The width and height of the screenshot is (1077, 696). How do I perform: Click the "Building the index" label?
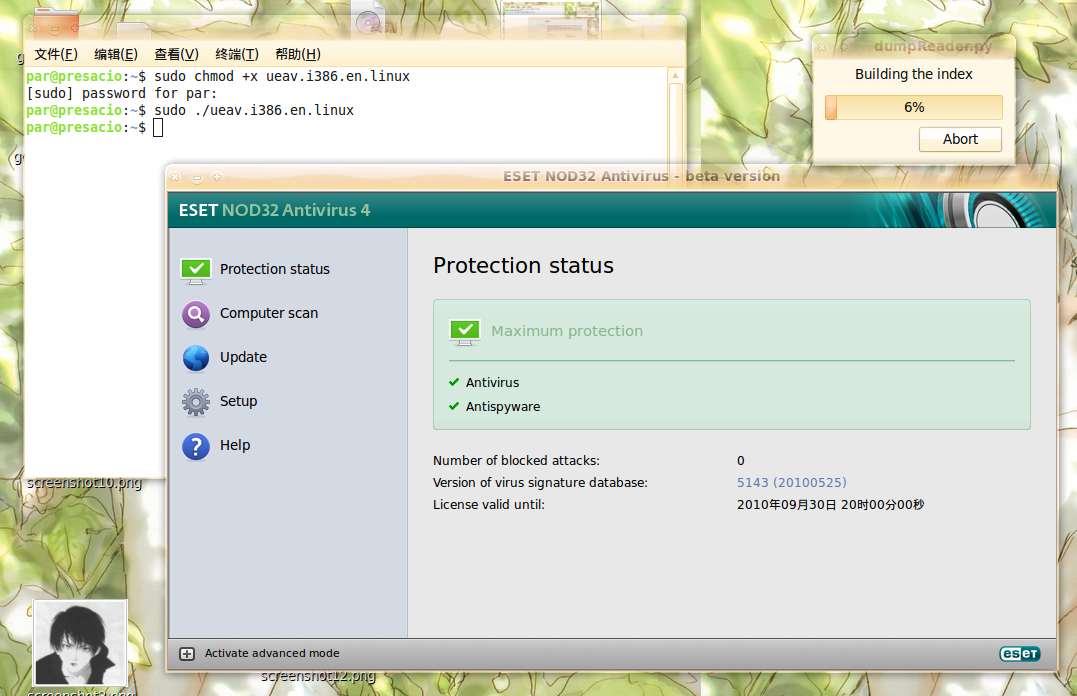[914, 74]
